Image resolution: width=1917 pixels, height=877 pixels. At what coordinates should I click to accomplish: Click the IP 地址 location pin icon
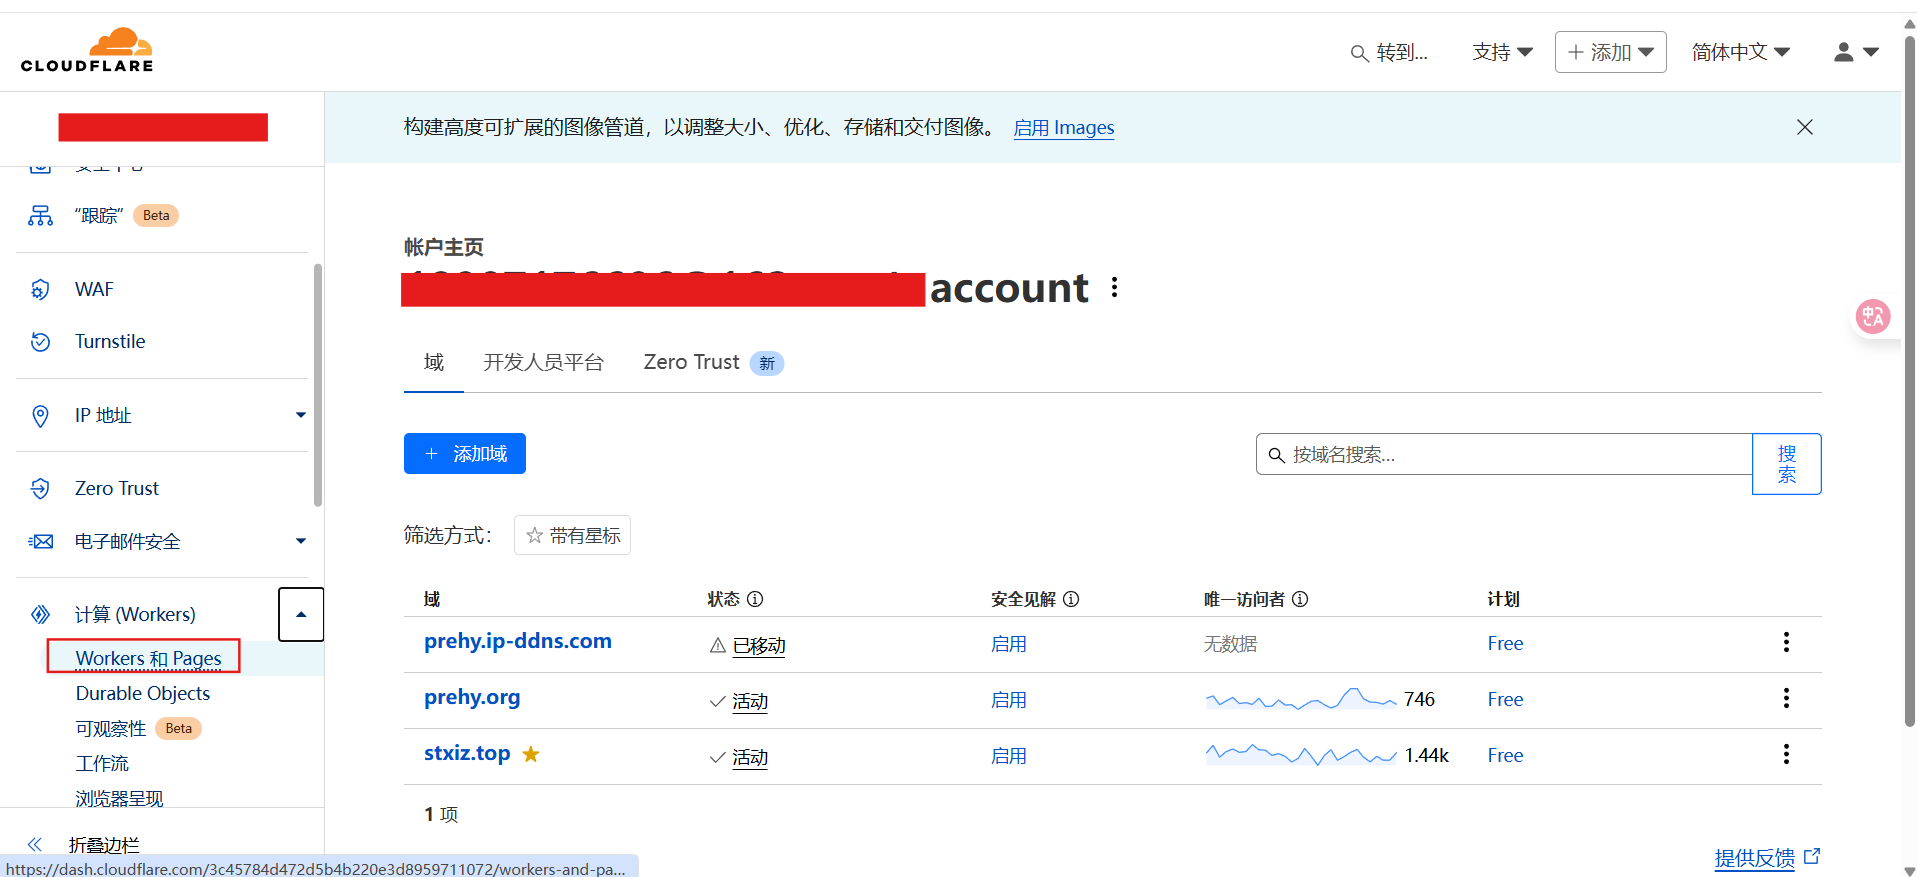(40, 415)
